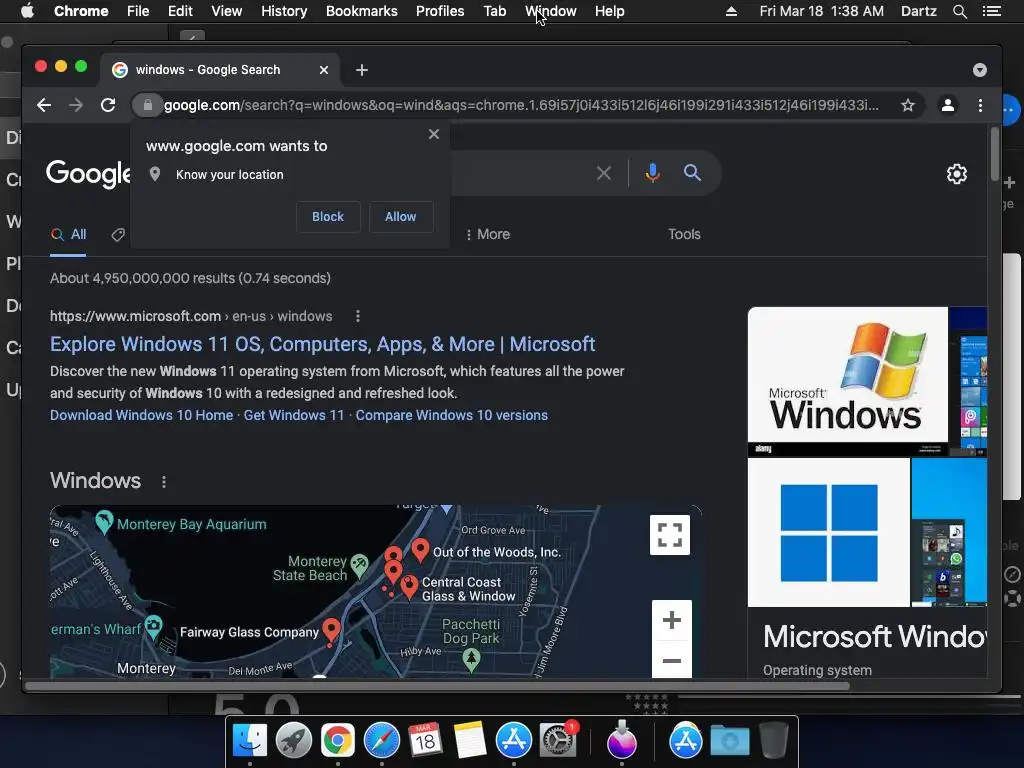This screenshot has width=1024, height=768.
Task: Open the blue Windows 11 logo image
Action: pos(829,532)
